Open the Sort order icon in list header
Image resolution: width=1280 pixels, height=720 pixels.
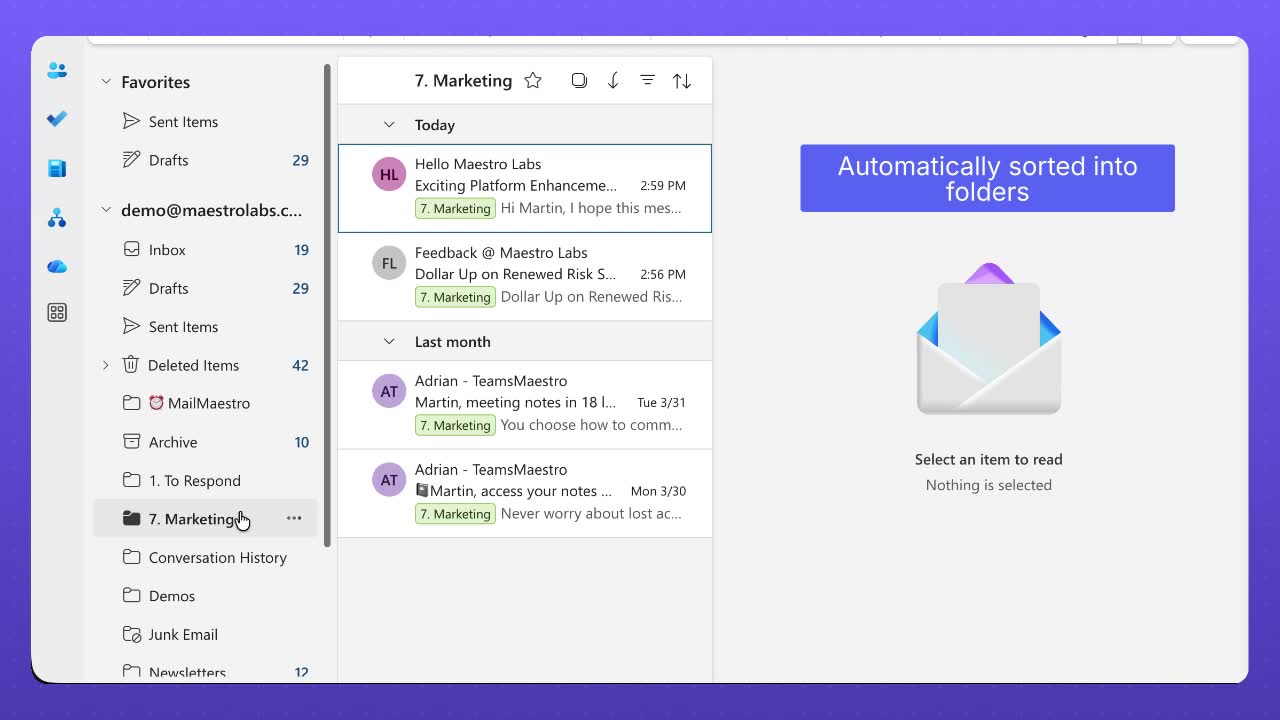click(x=681, y=80)
